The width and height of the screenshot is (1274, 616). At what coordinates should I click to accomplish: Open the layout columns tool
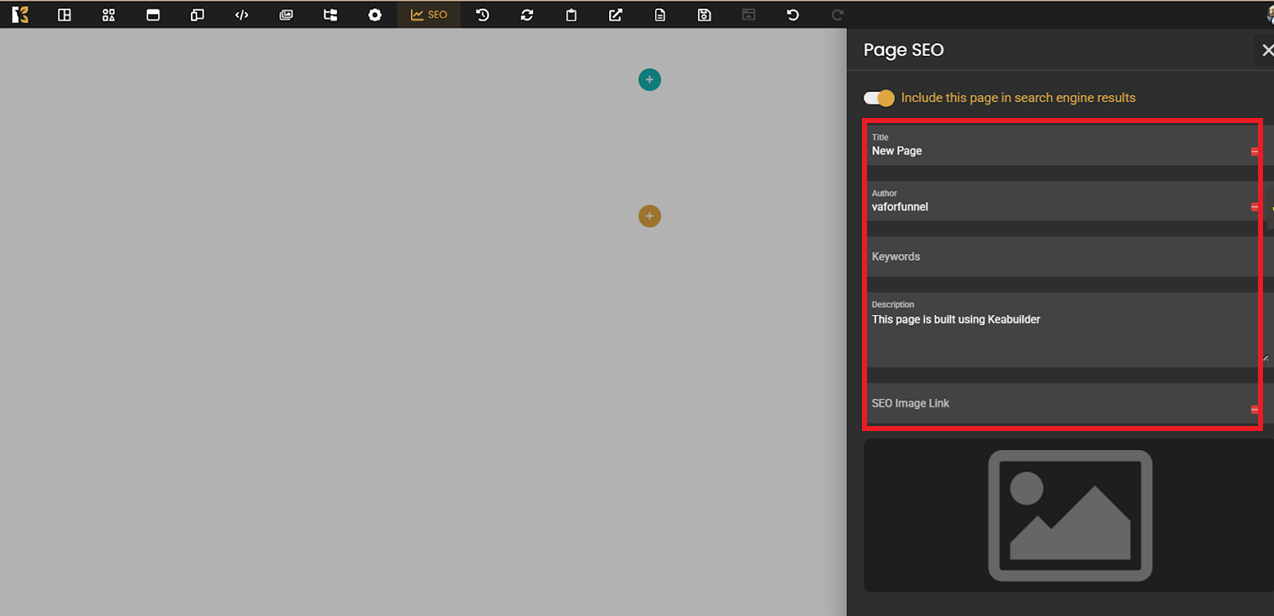pyautogui.click(x=64, y=15)
